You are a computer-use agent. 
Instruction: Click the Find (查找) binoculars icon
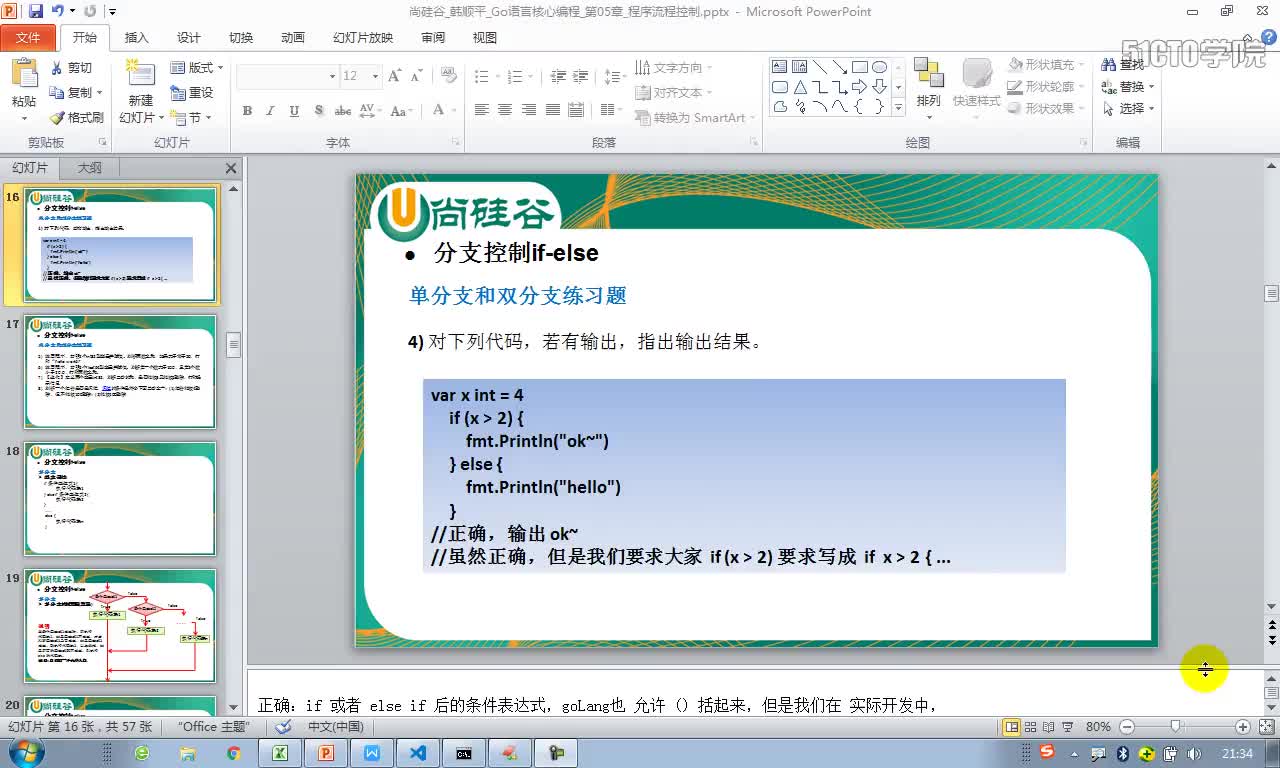[x=1108, y=64]
